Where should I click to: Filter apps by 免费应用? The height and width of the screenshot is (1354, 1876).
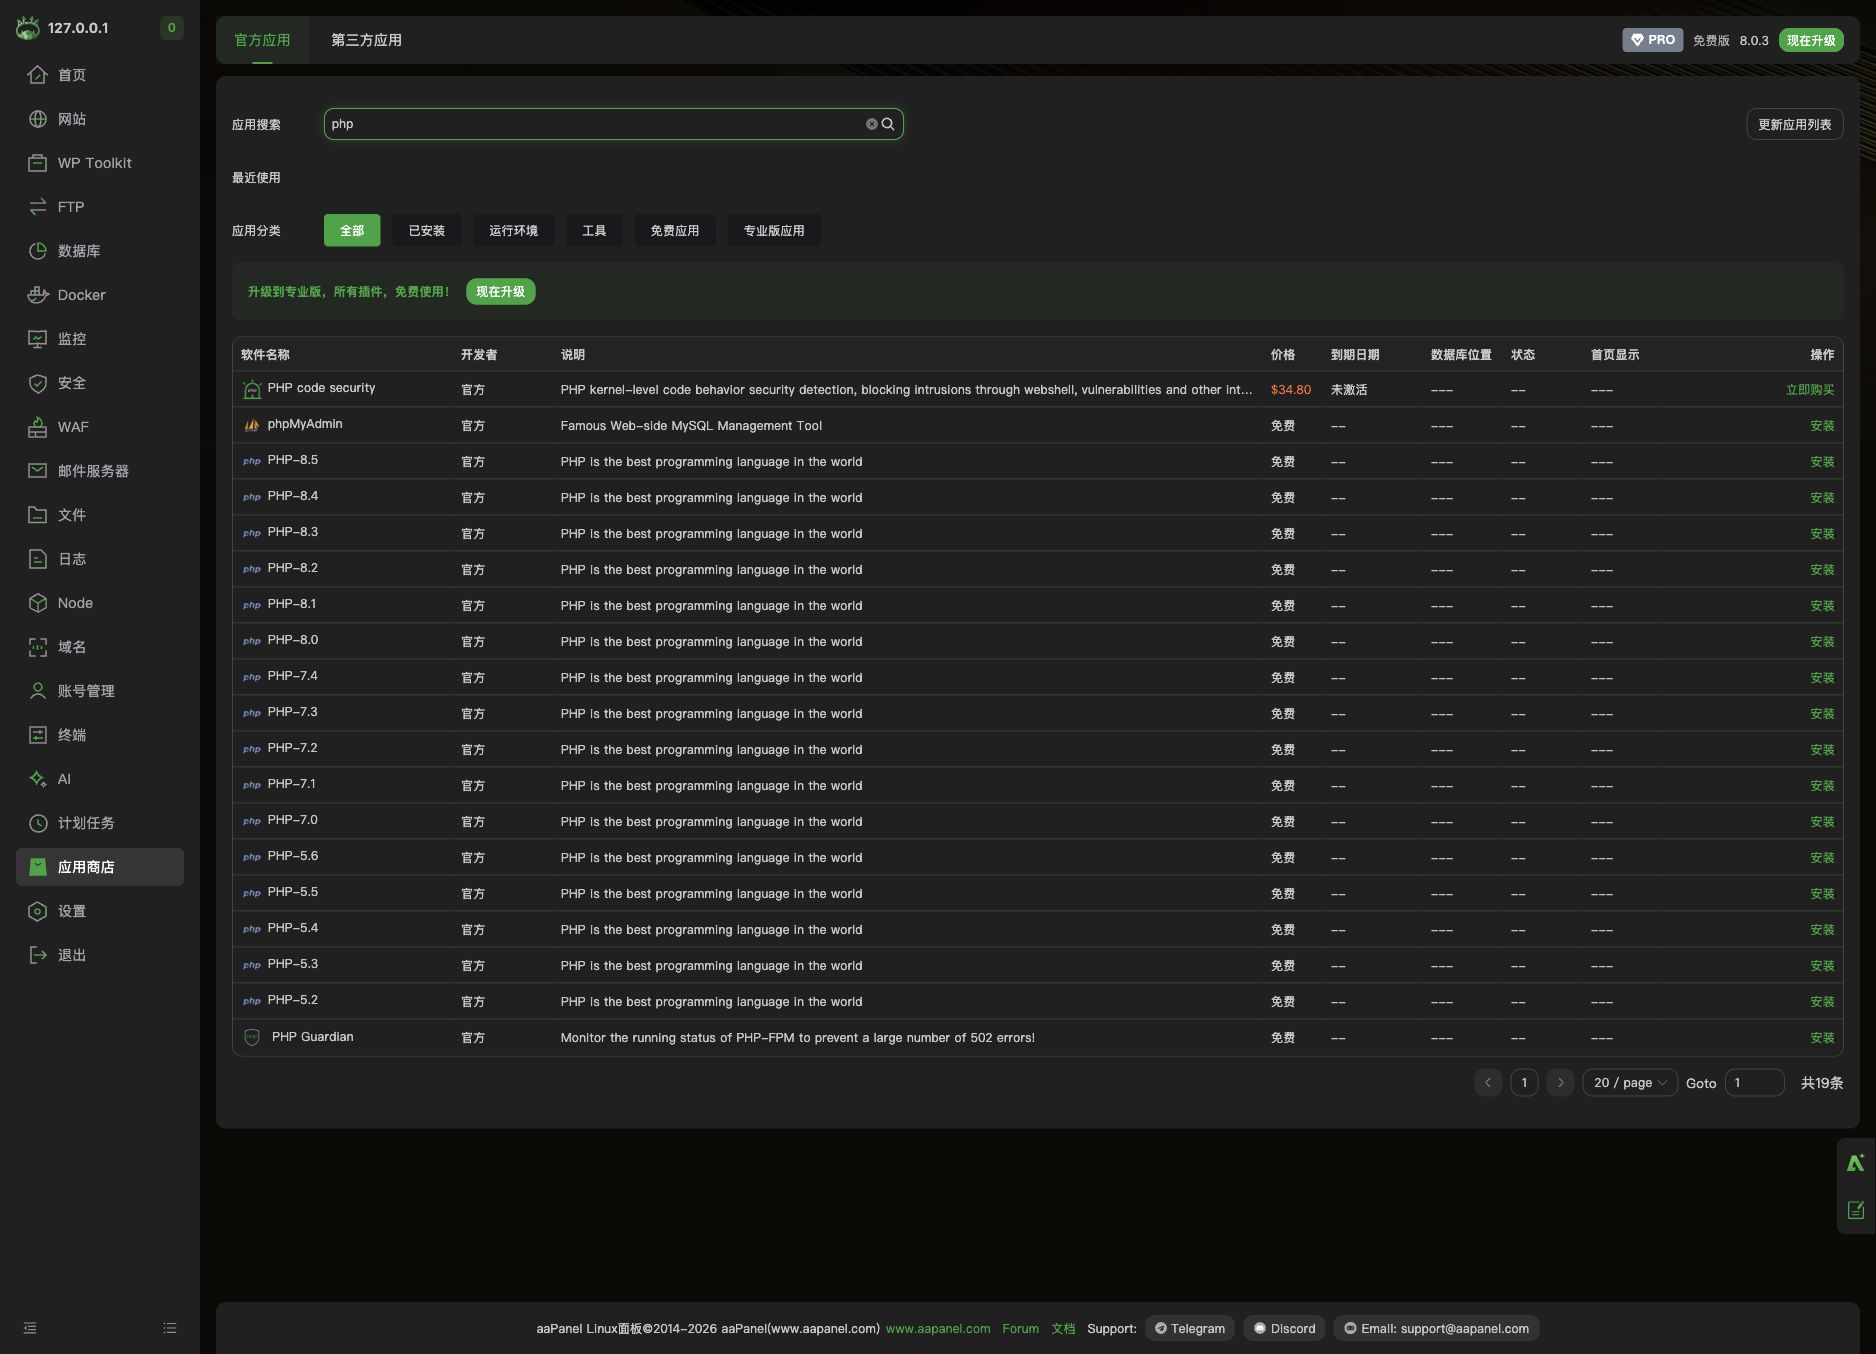pyautogui.click(x=675, y=231)
